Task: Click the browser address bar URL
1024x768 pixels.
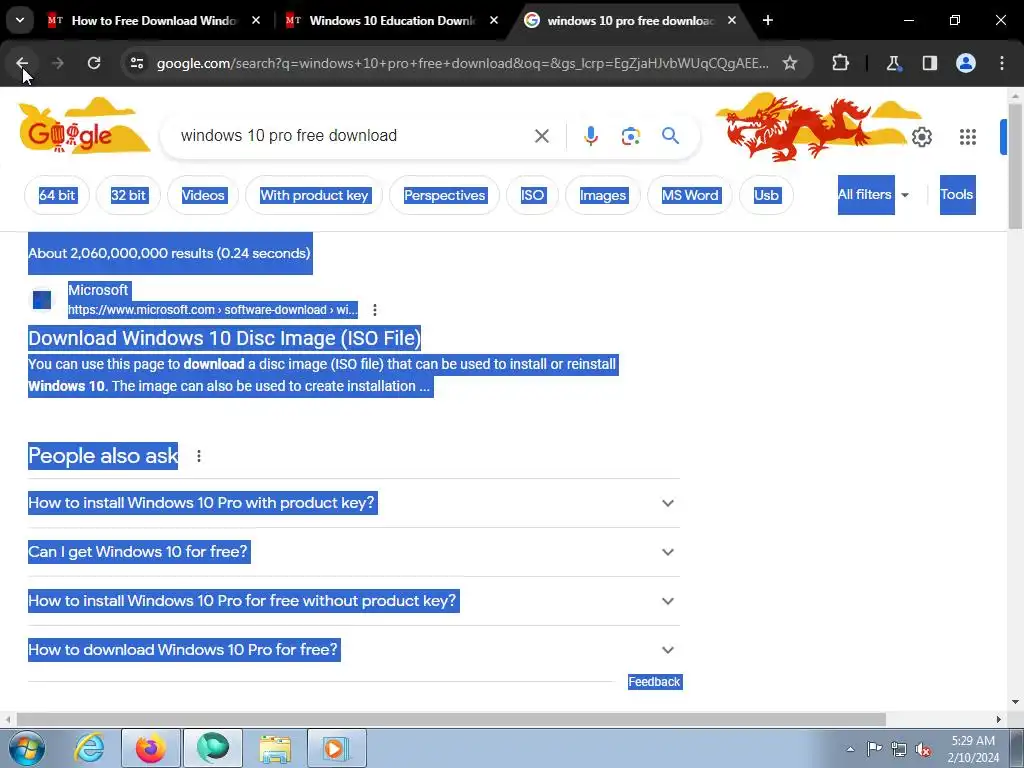Action: click(462, 63)
